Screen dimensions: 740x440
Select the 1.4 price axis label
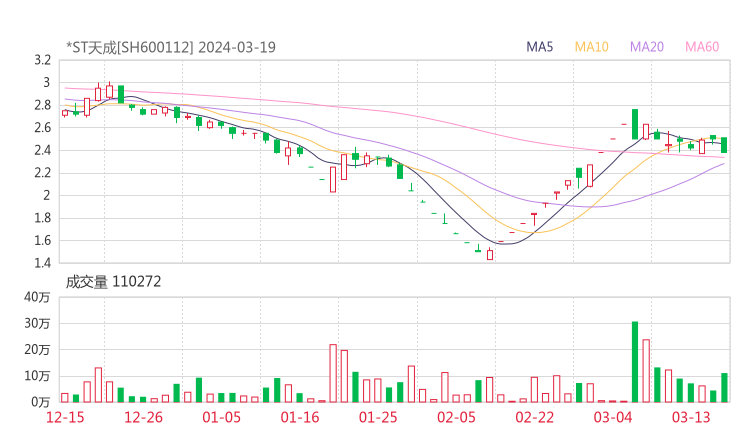tap(42, 262)
